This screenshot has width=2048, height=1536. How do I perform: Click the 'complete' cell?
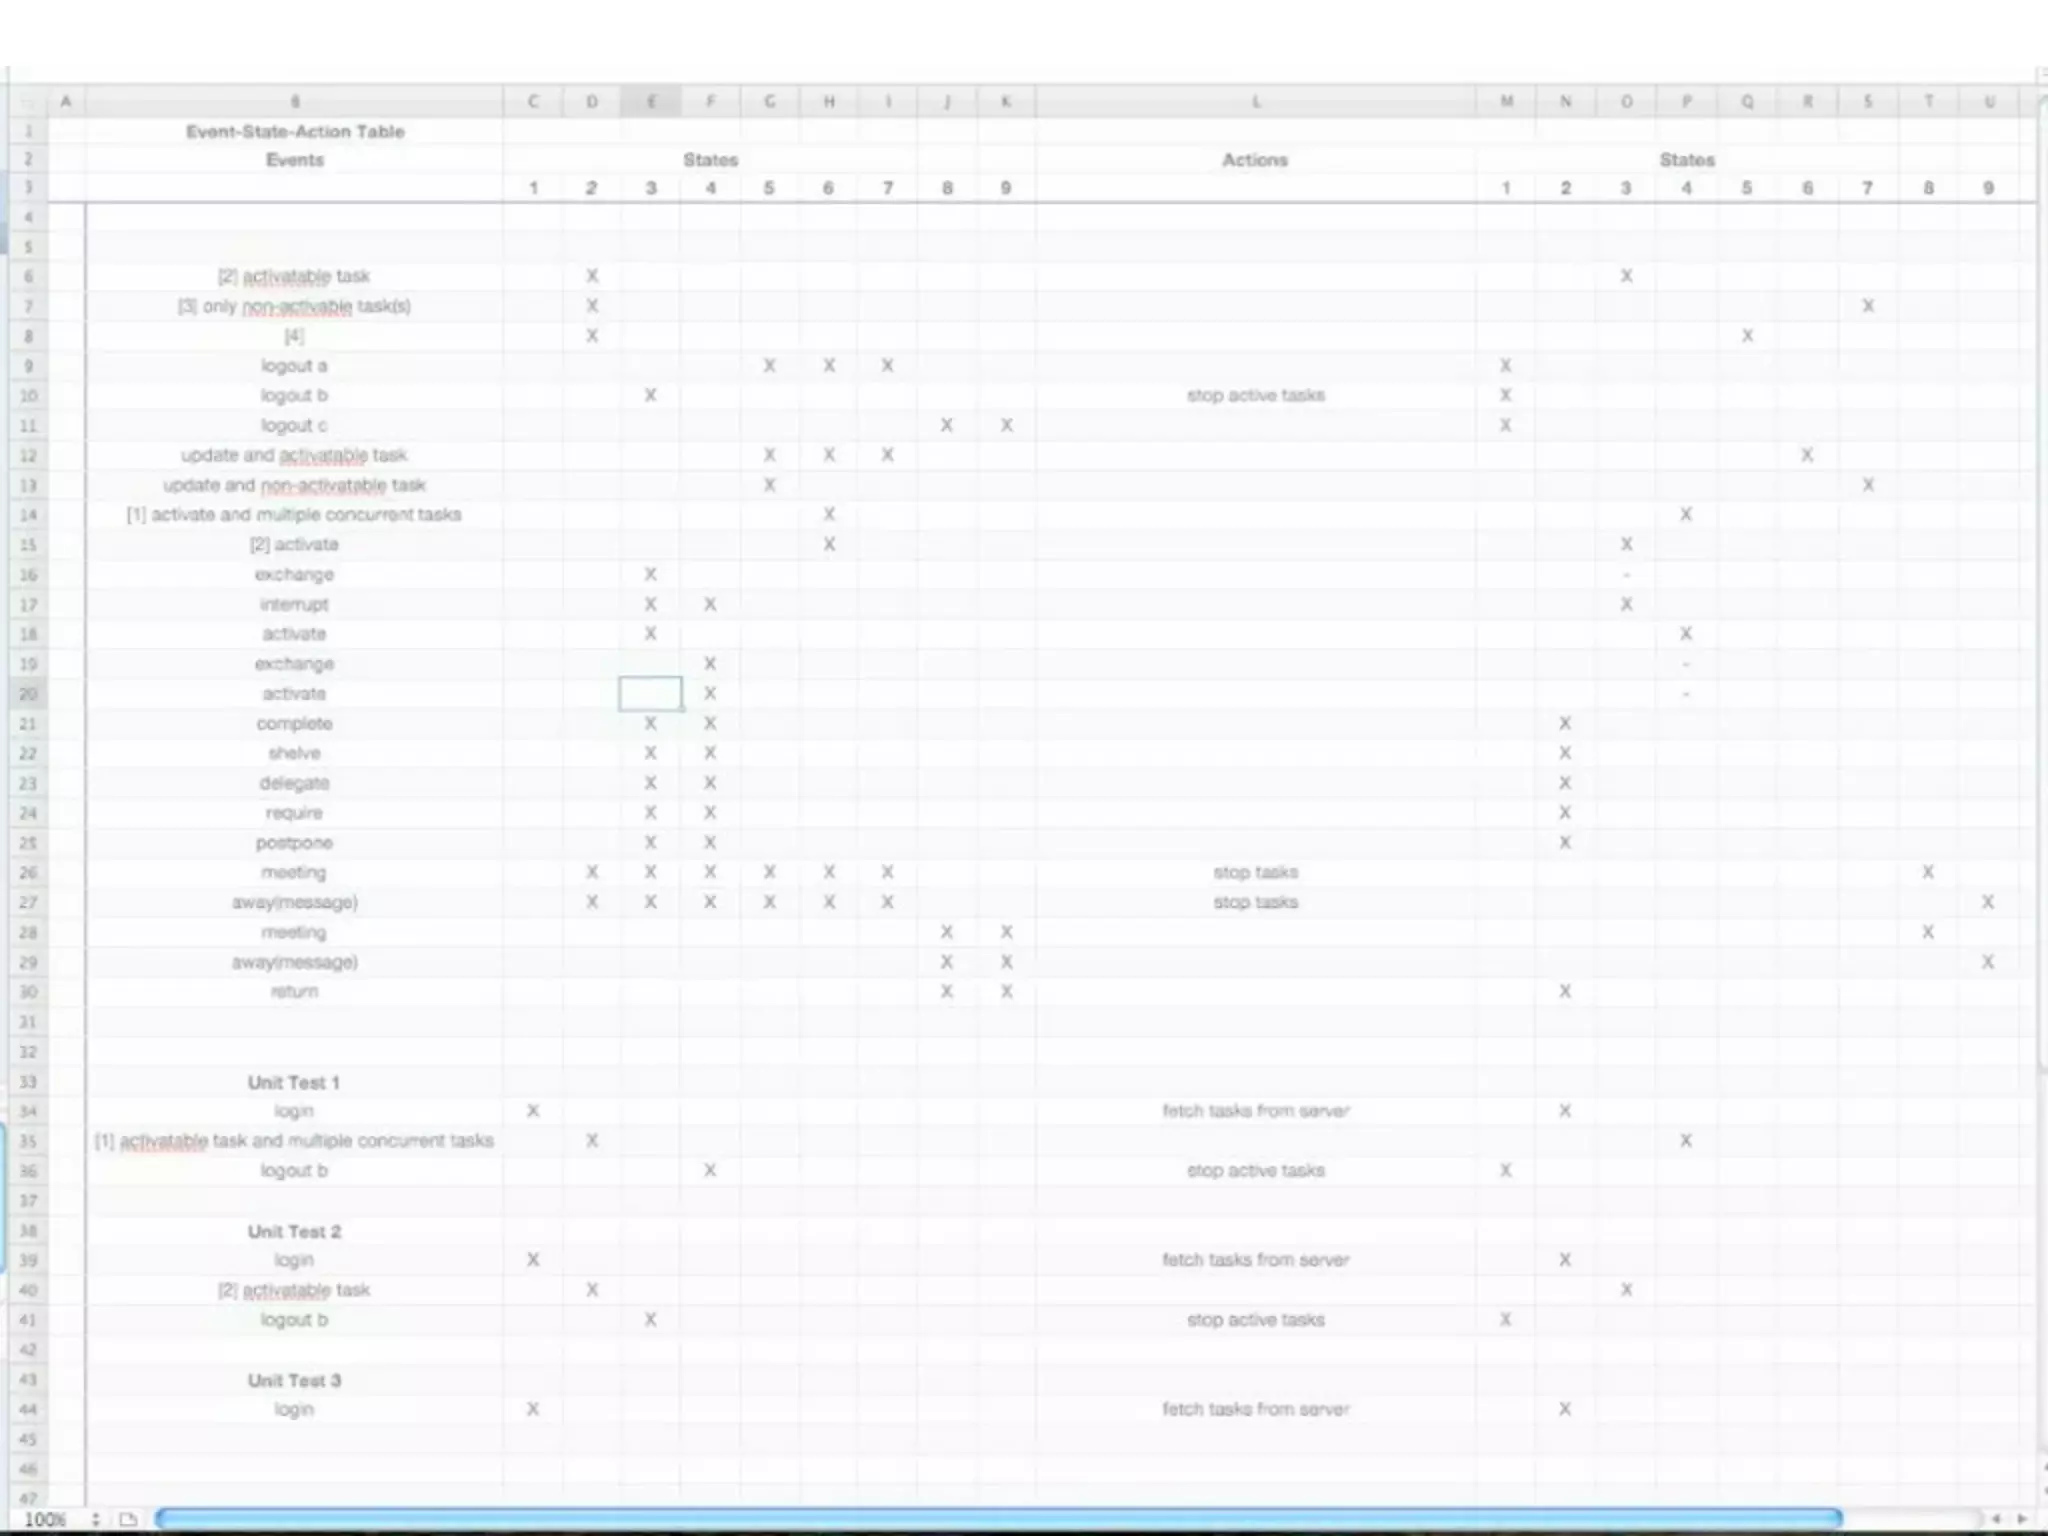point(294,724)
